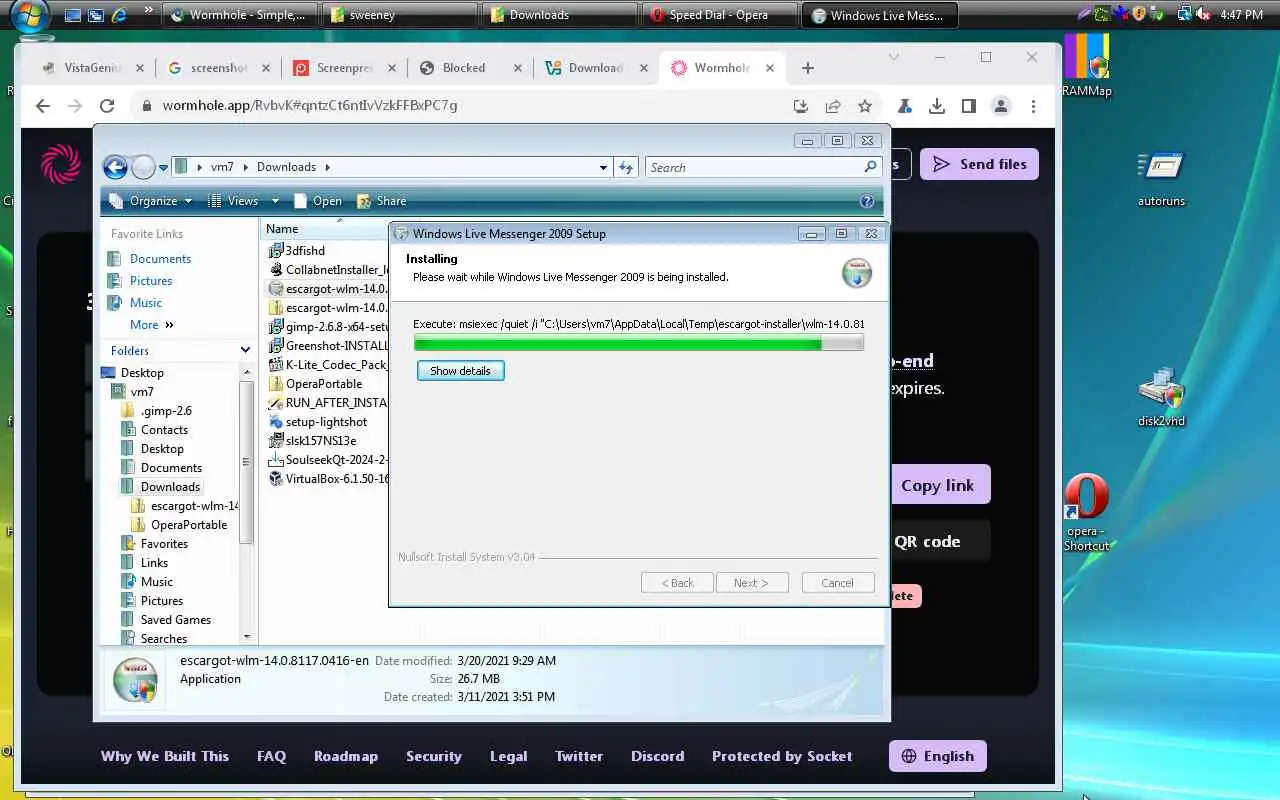Click the magnifier icon in Explorer search
The height and width of the screenshot is (800, 1280).
[x=870, y=167]
